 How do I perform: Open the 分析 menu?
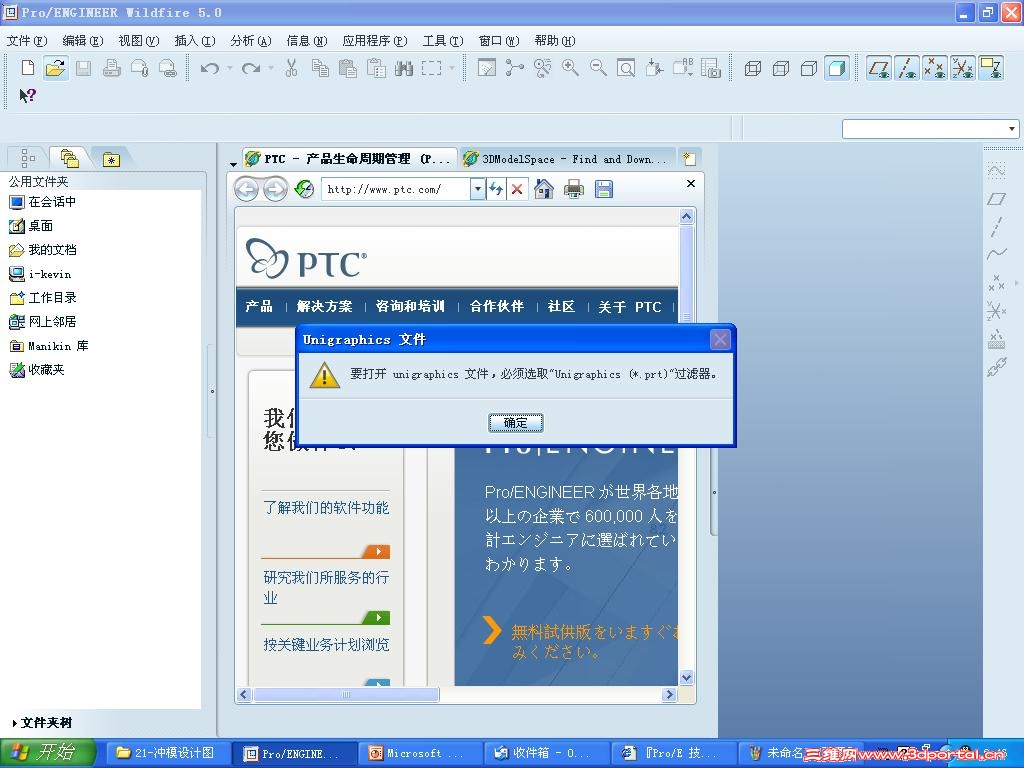(x=251, y=40)
